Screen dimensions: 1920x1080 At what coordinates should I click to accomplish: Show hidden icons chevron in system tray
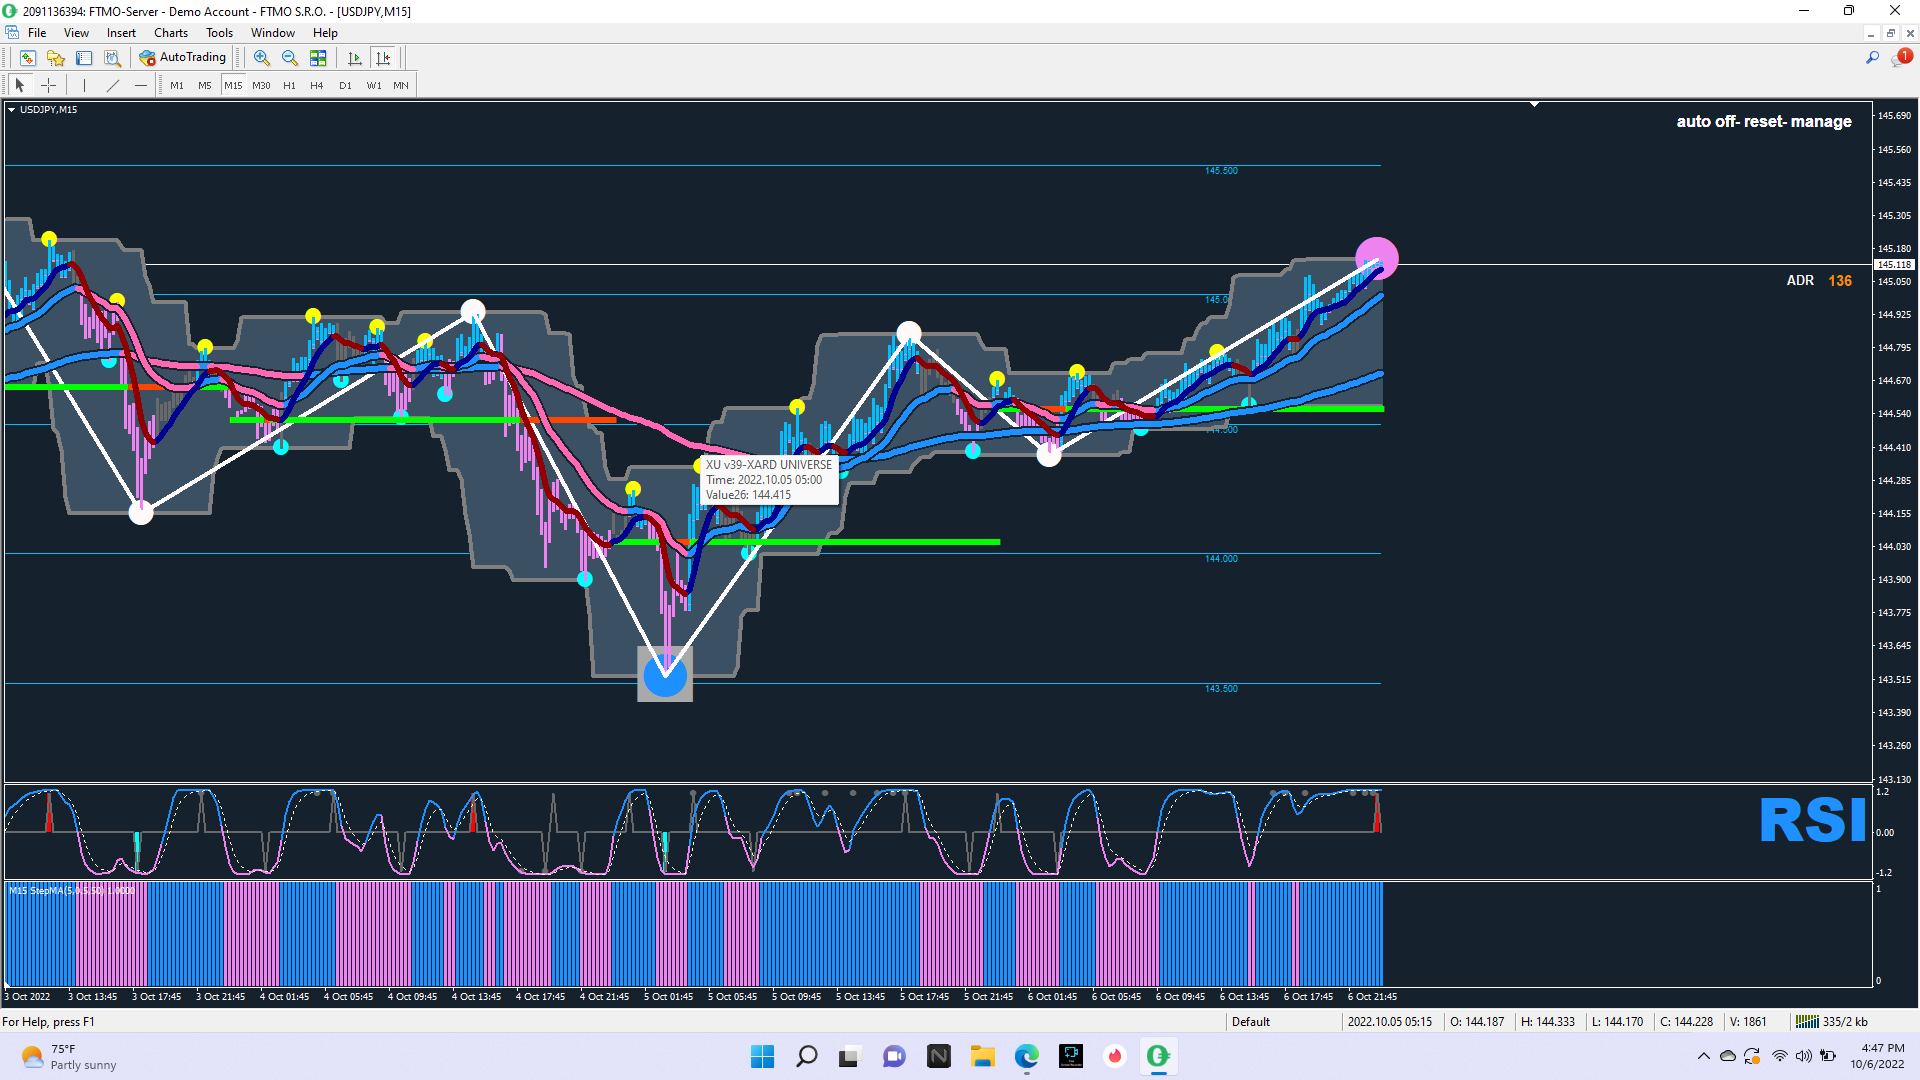click(x=1703, y=1056)
